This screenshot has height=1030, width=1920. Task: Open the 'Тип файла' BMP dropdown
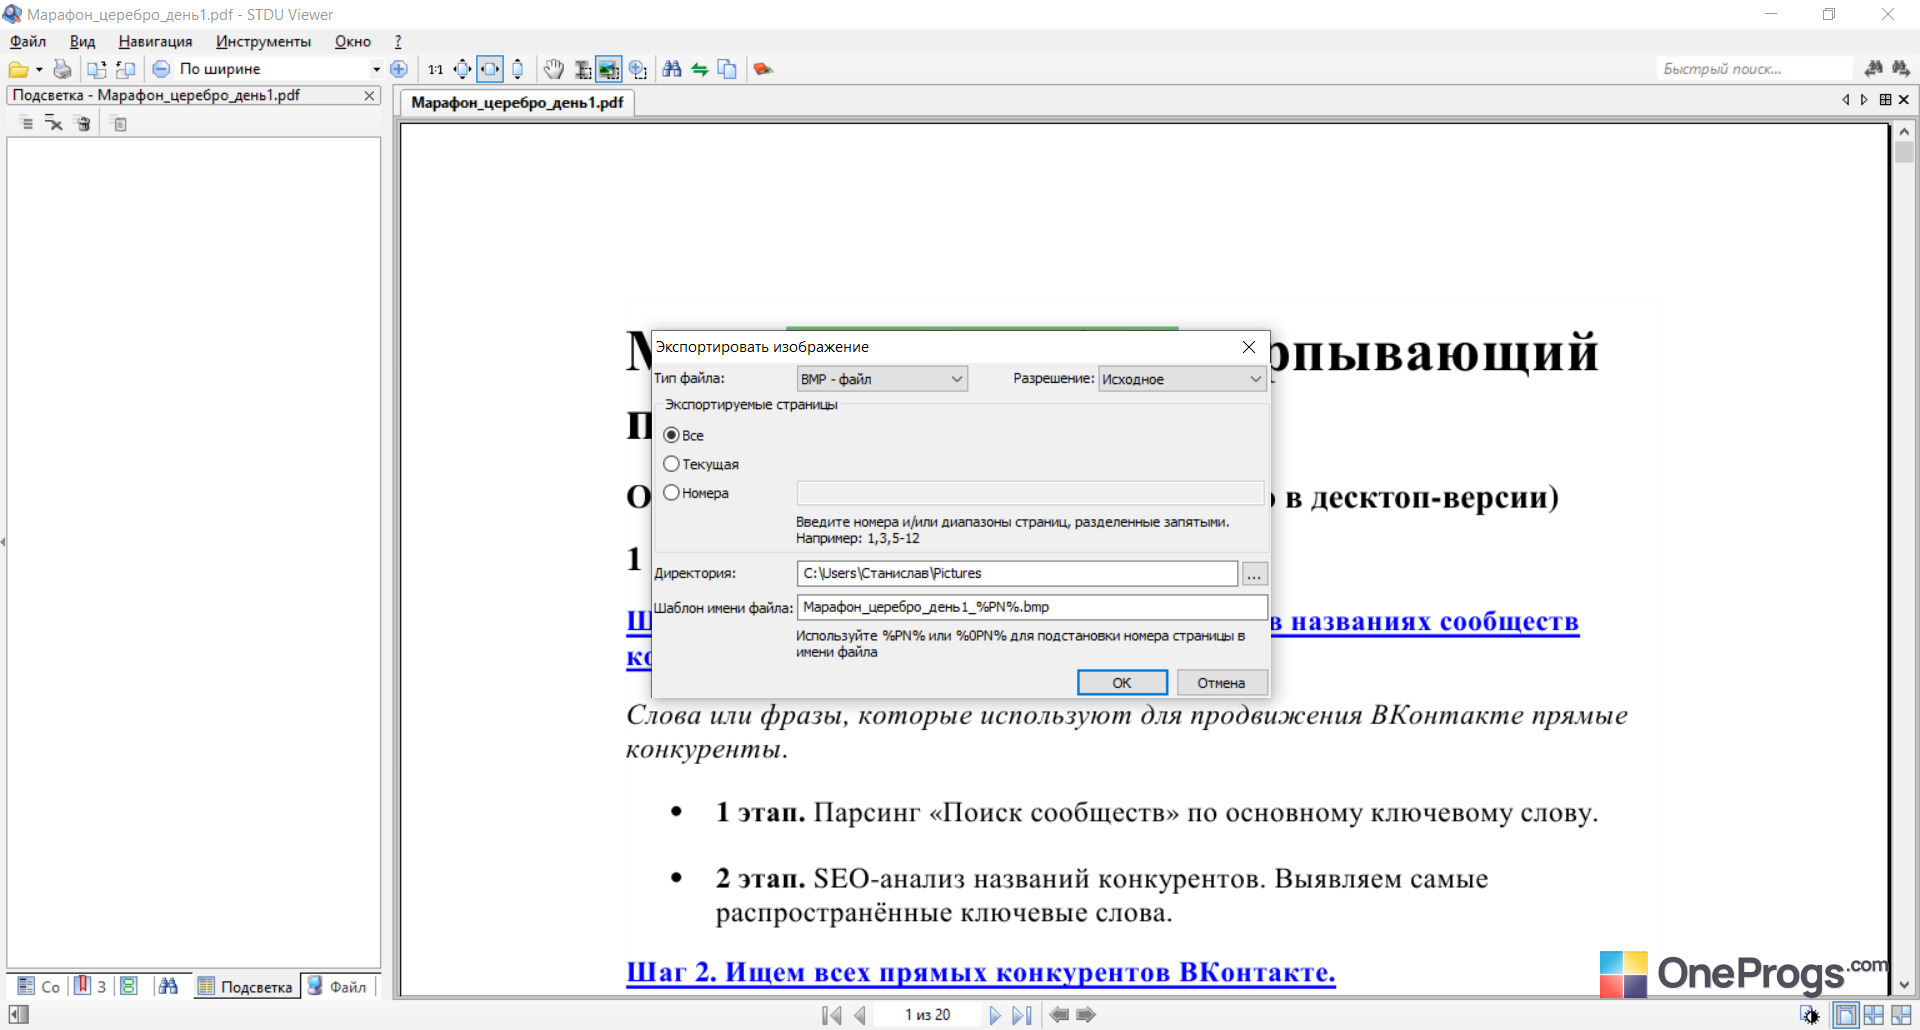click(882, 379)
